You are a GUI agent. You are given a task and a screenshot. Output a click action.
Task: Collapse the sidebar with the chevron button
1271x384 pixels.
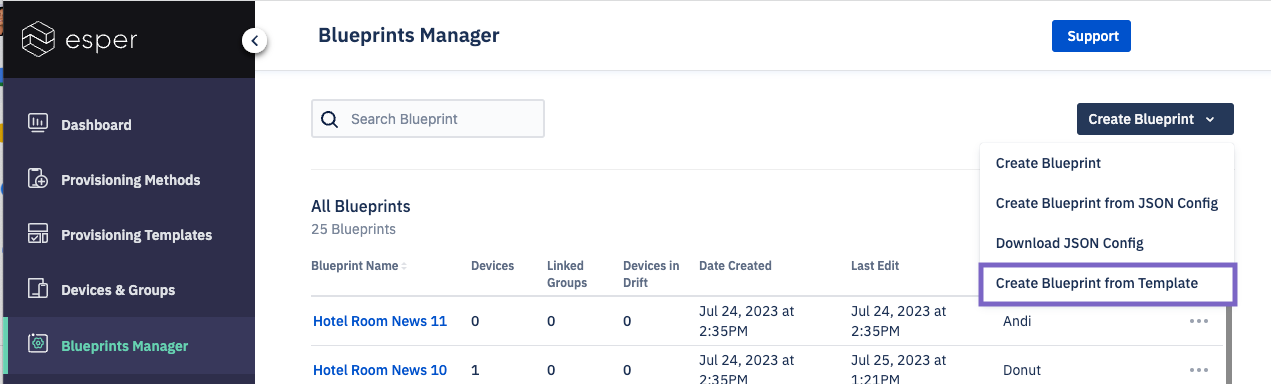[254, 41]
